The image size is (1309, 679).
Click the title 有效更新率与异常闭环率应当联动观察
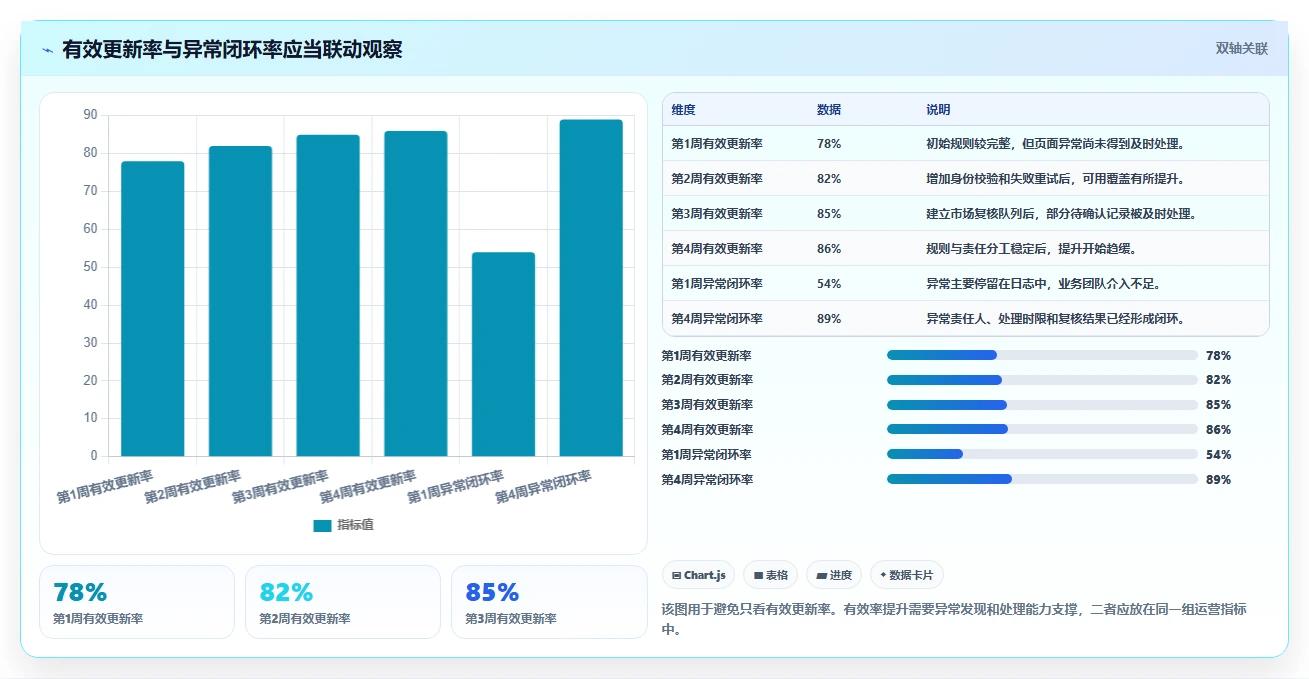pos(232,50)
